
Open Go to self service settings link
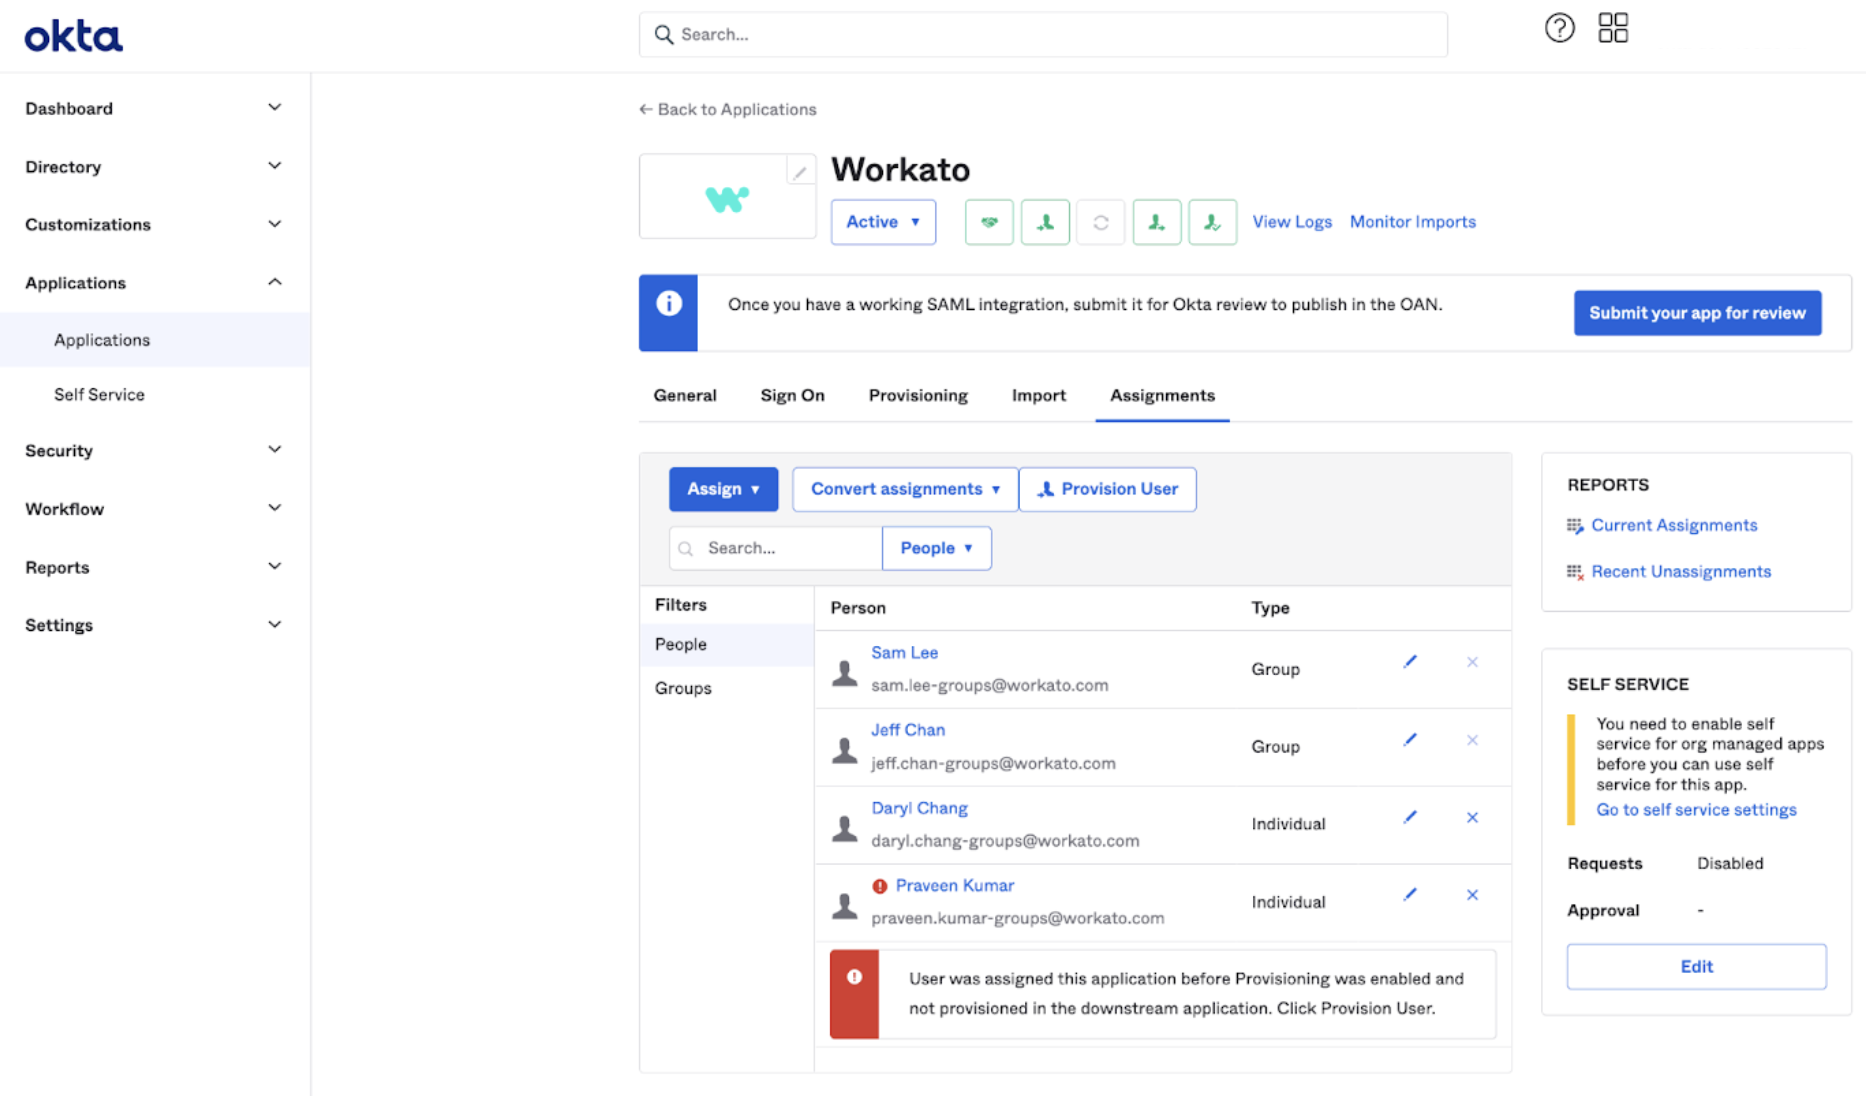pyautogui.click(x=1695, y=810)
